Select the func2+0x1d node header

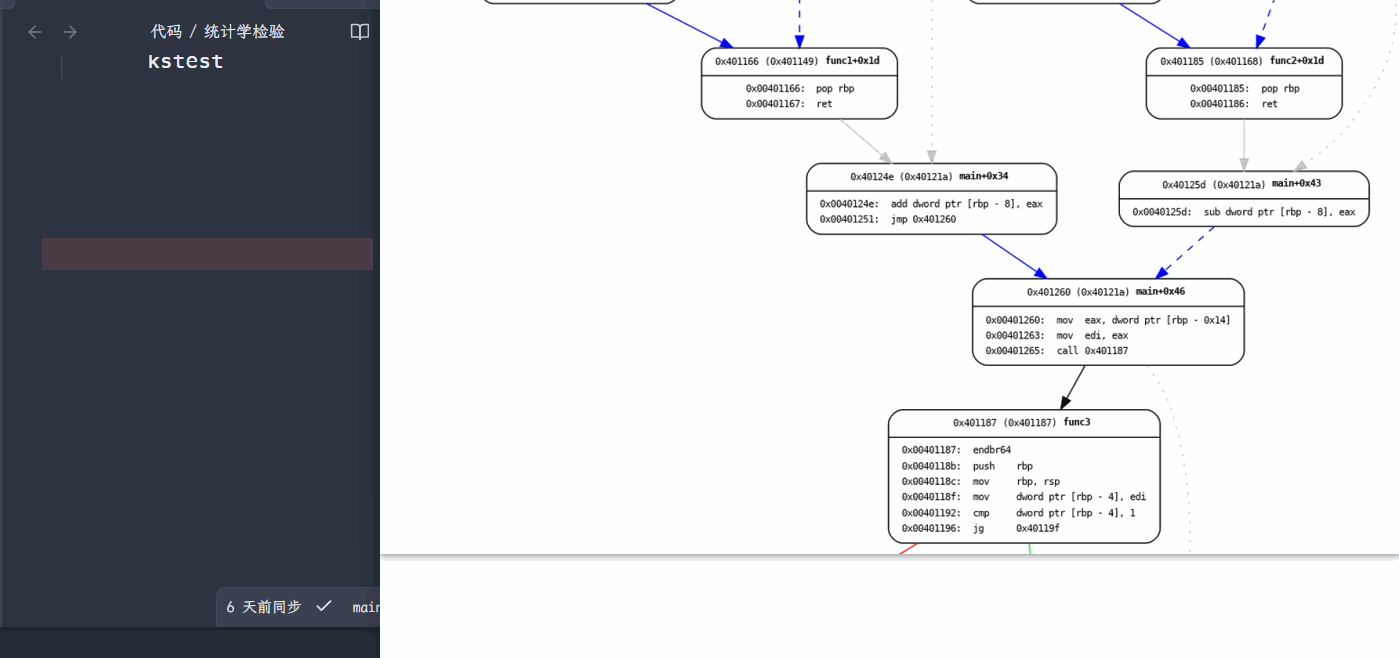[1242, 61]
